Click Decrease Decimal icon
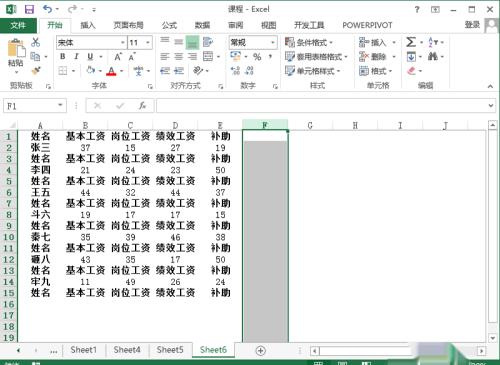Image resolution: width=500 pixels, height=365 pixels. point(249,71)
